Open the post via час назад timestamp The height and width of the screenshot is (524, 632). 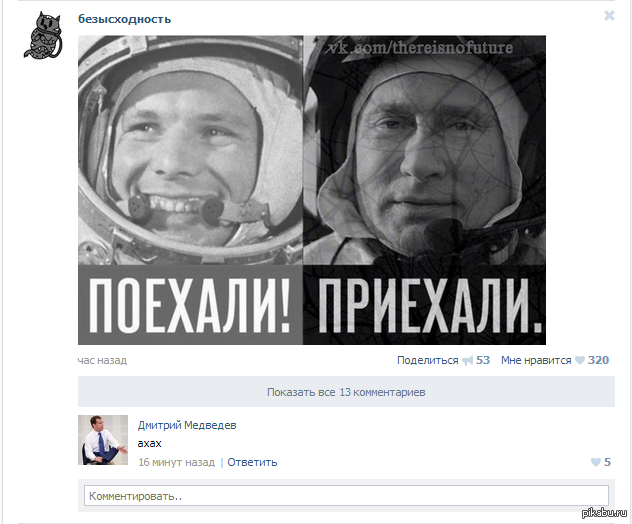pos(102,360)
